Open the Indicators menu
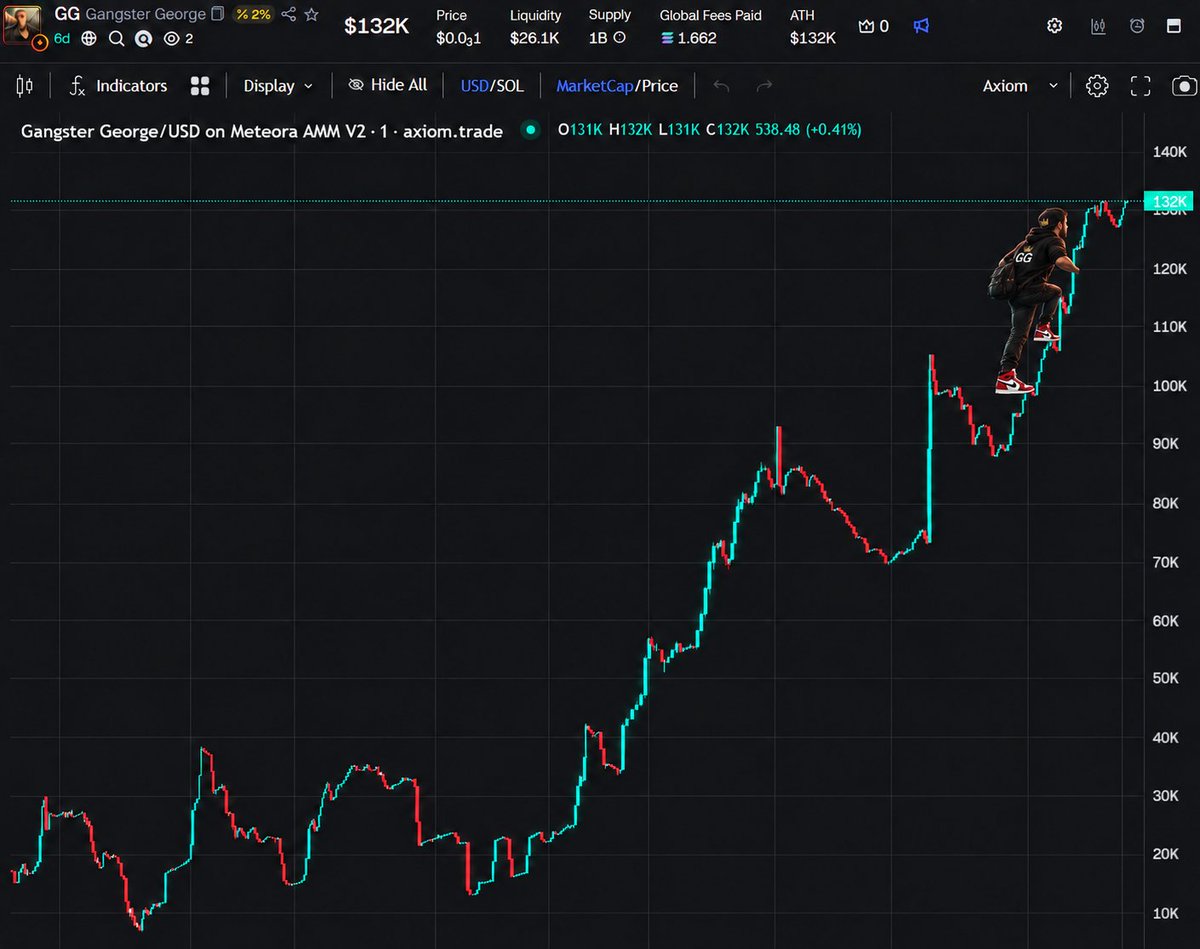Screen dimensions: 1200x949 pyautogui.click(x=118, y=86)
